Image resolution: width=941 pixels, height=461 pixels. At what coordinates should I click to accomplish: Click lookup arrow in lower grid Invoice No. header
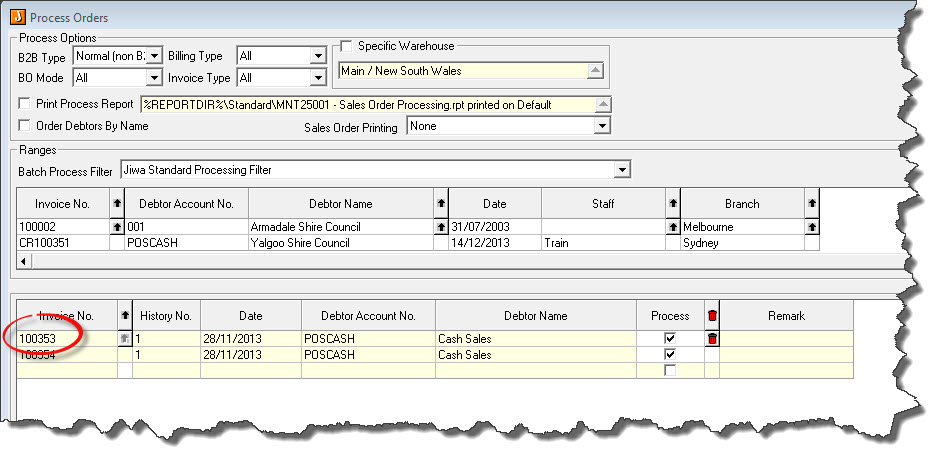coord(125,315)
